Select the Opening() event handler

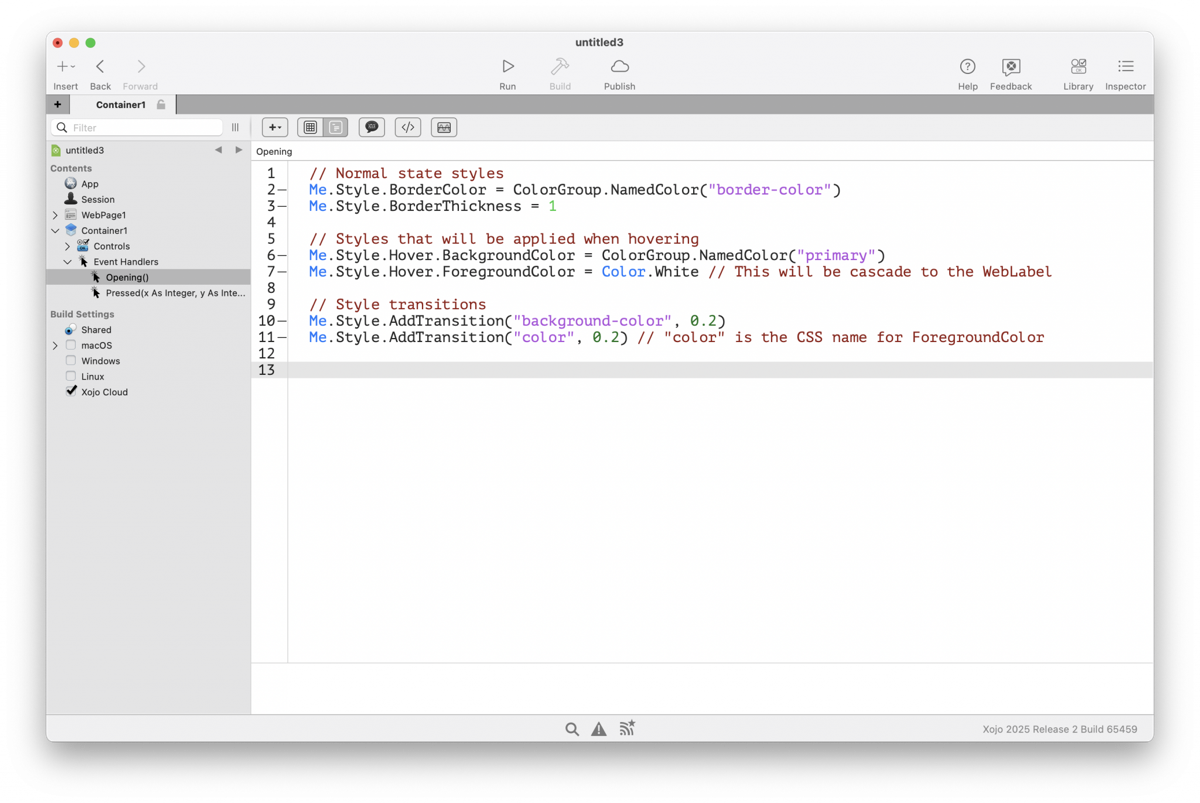(x=127, y=277)
